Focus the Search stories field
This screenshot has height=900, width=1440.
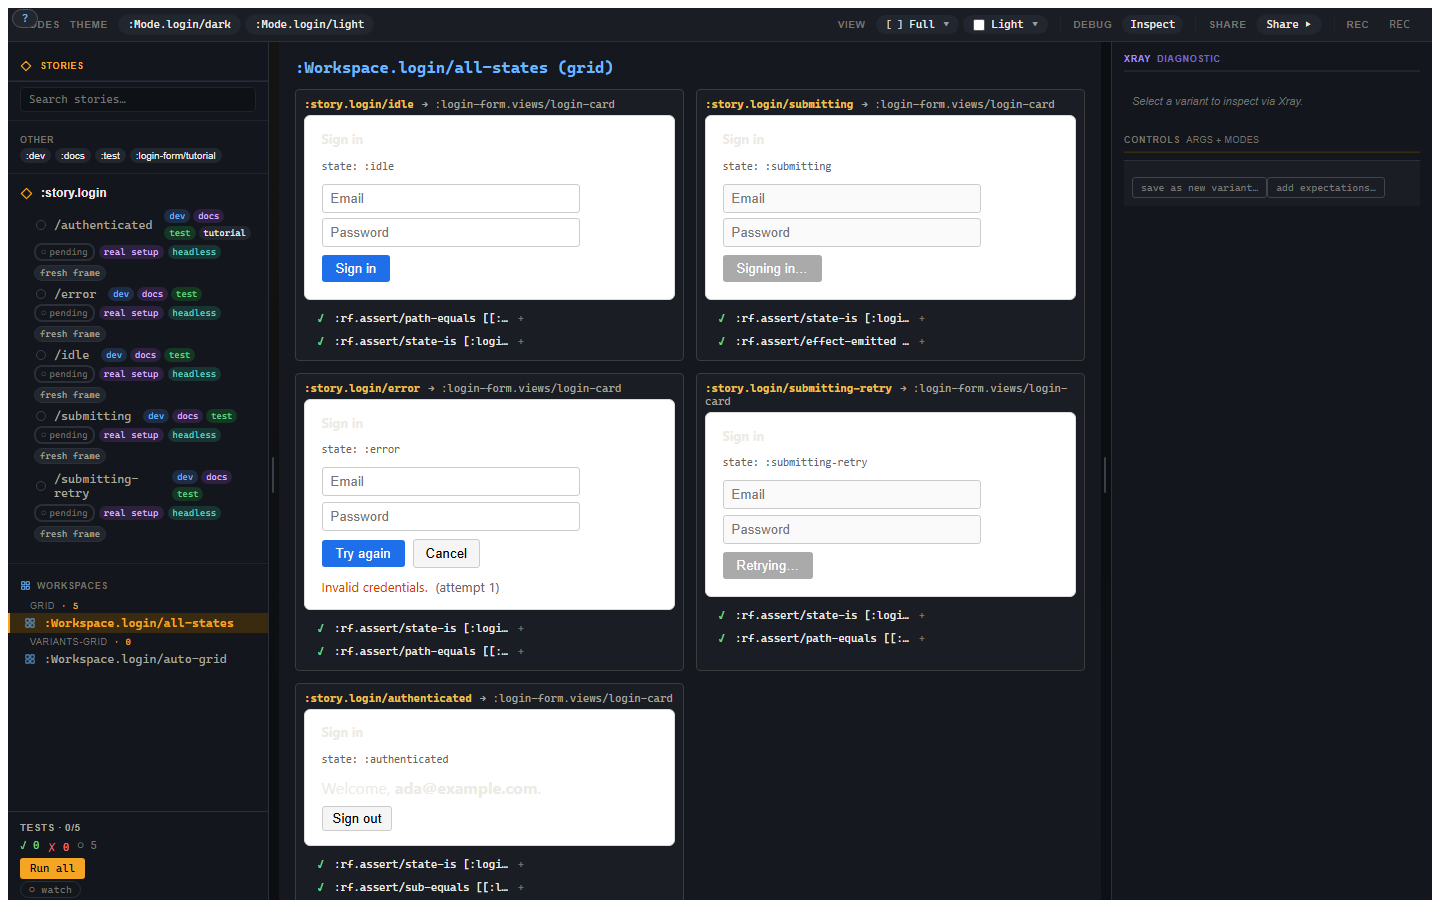138,99
